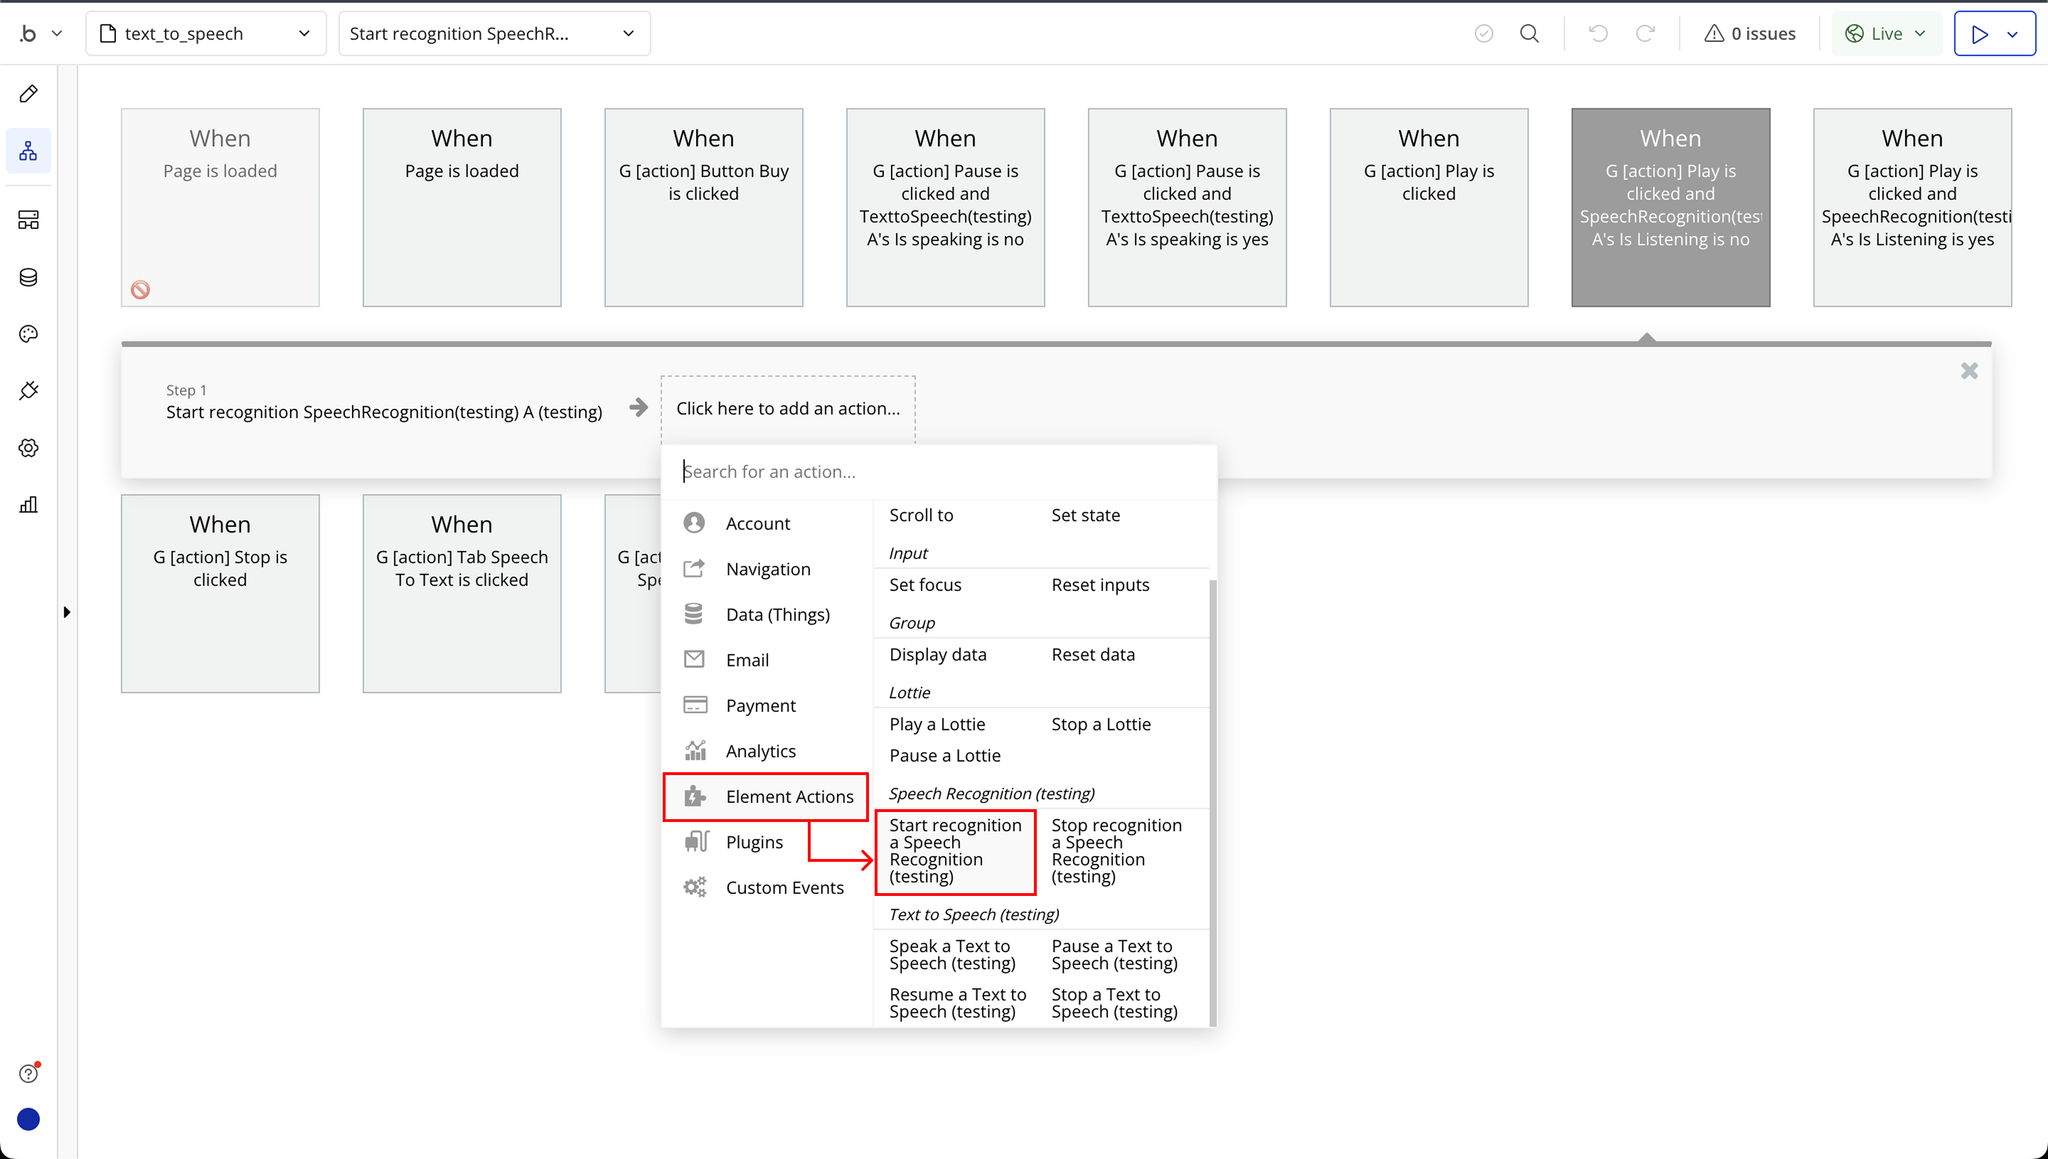Click the undo arrow icon

(x=1598, y=34)
